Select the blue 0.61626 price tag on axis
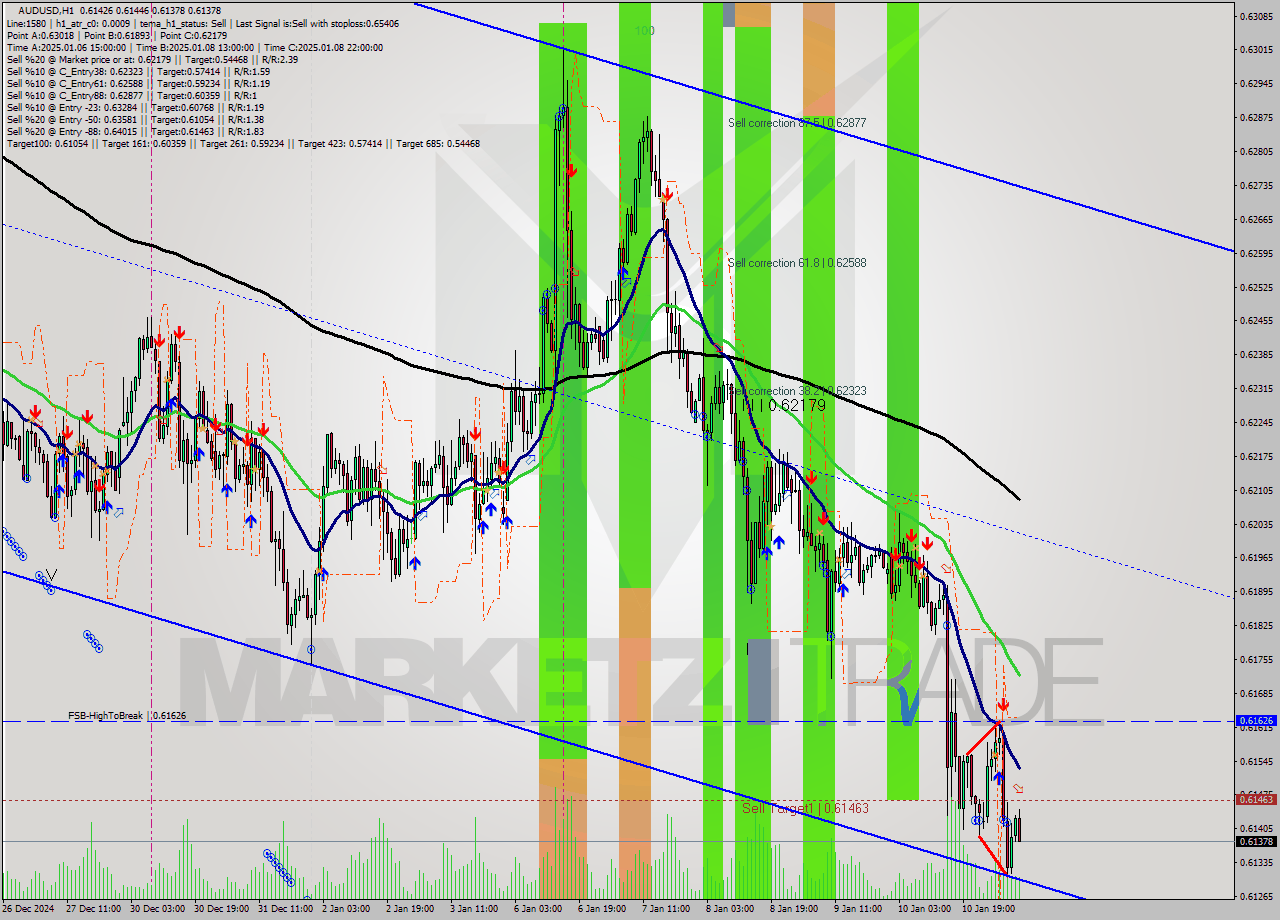This screenshot has width=1280, height=920. (1255, 720)
